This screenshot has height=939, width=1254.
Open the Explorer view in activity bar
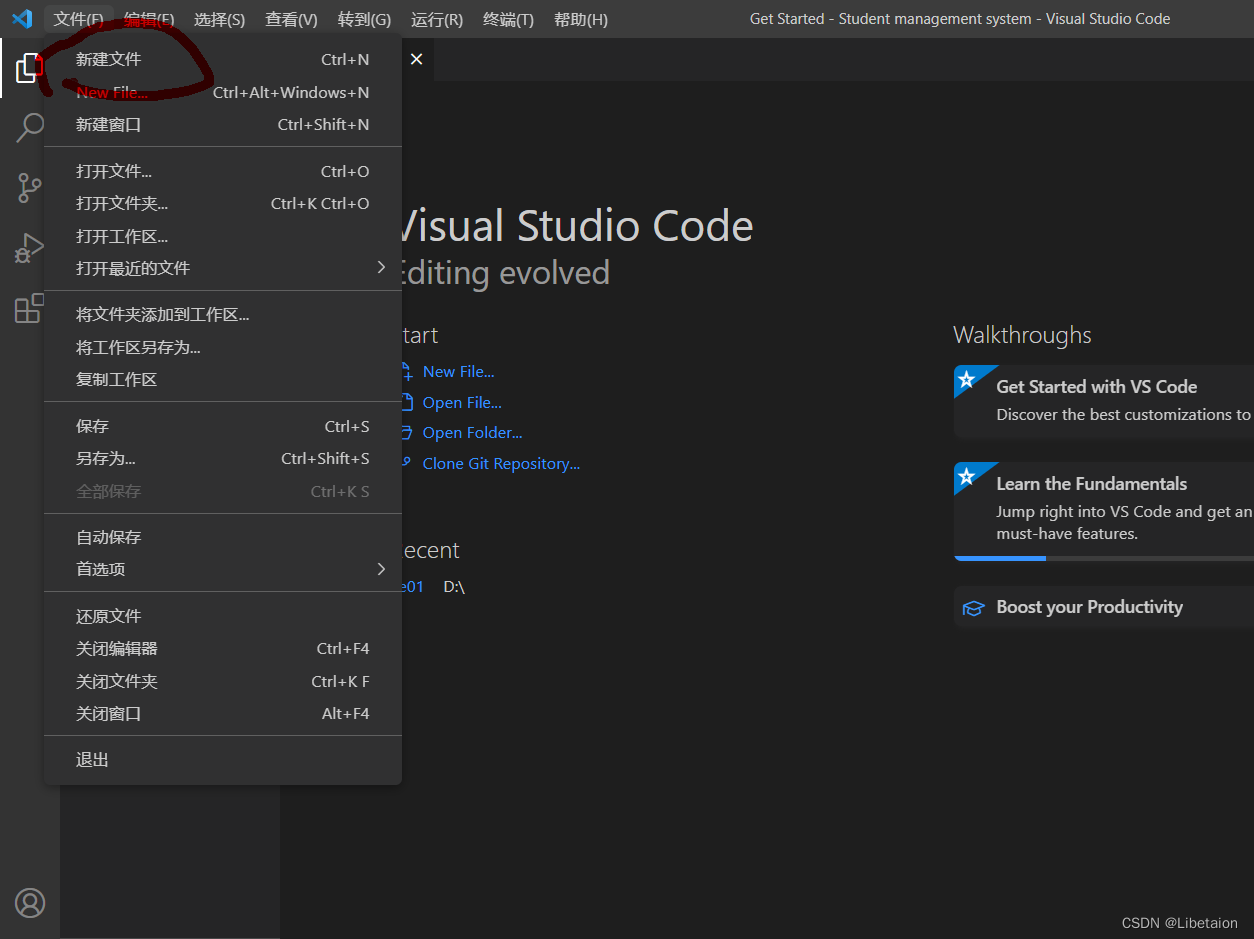29,68
